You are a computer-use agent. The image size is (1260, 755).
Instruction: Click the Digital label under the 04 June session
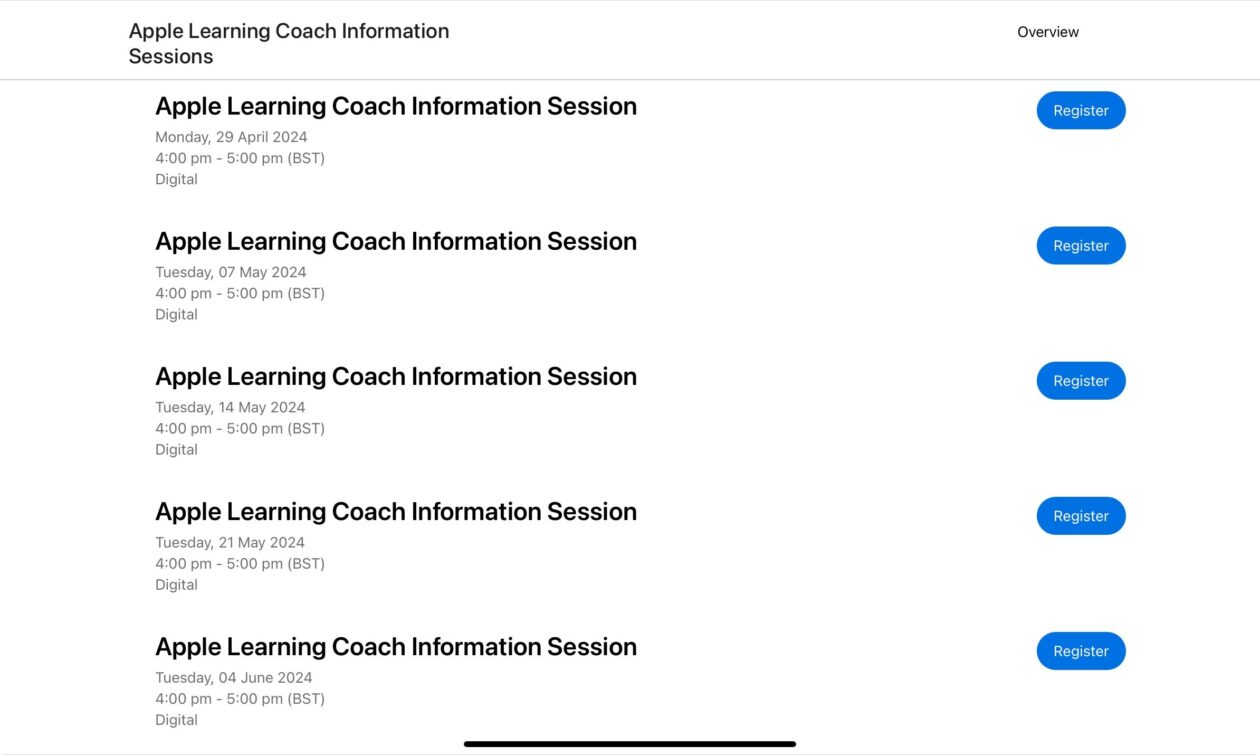177,719
